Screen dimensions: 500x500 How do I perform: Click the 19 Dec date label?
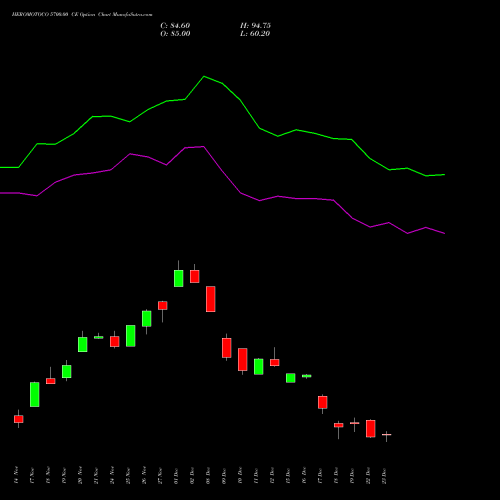click(352, 475)
